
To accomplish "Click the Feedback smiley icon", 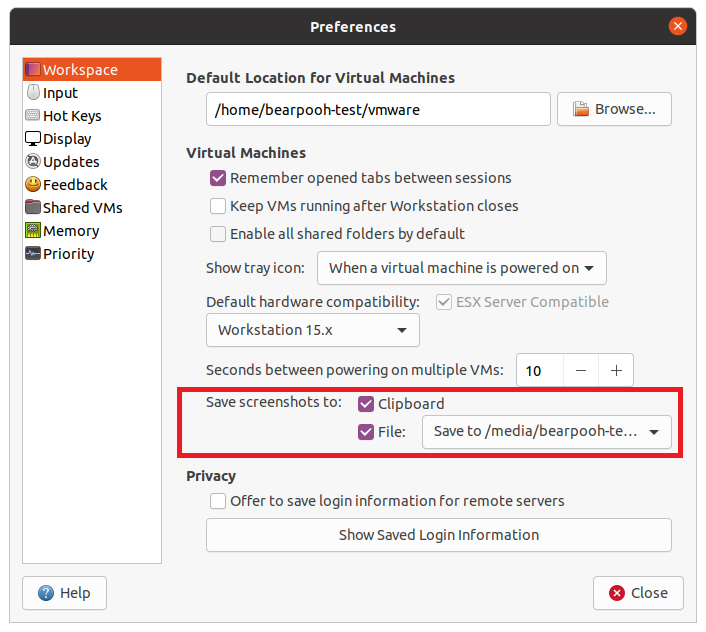I will click(x=33, y=184).
